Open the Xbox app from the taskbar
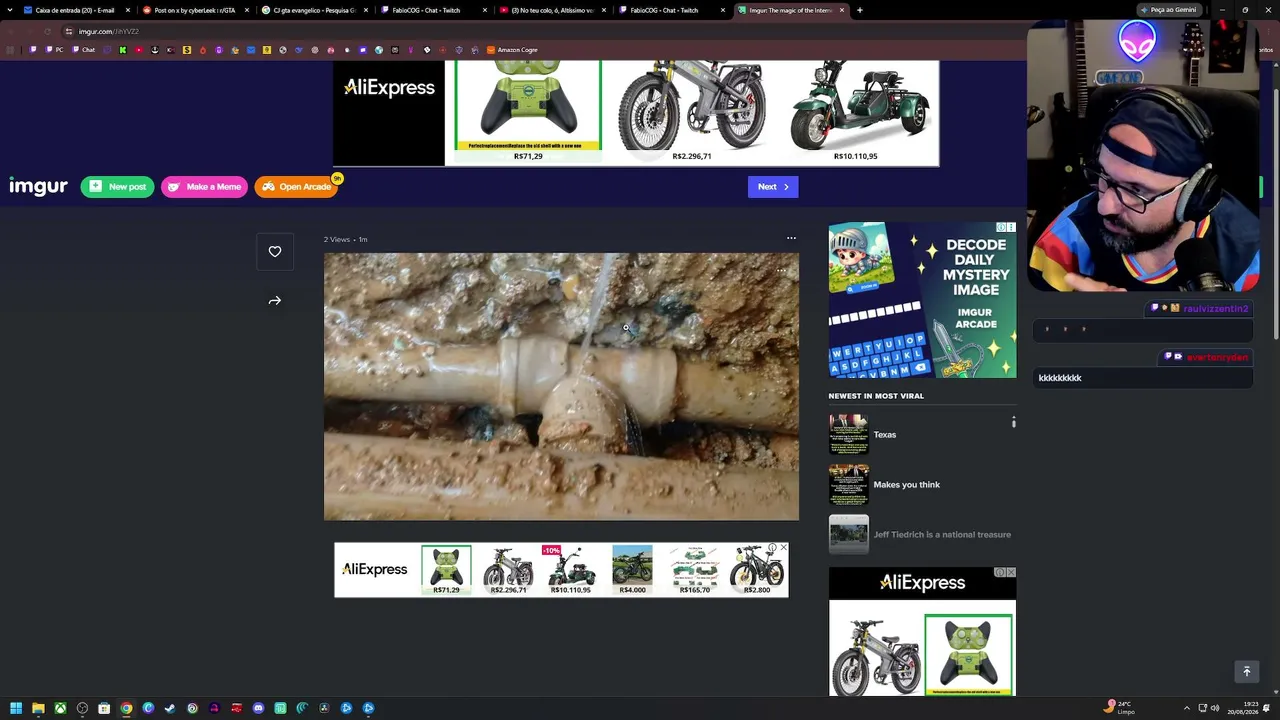The width and height of the screenshot is (1280, 720). tap(60, 708)
